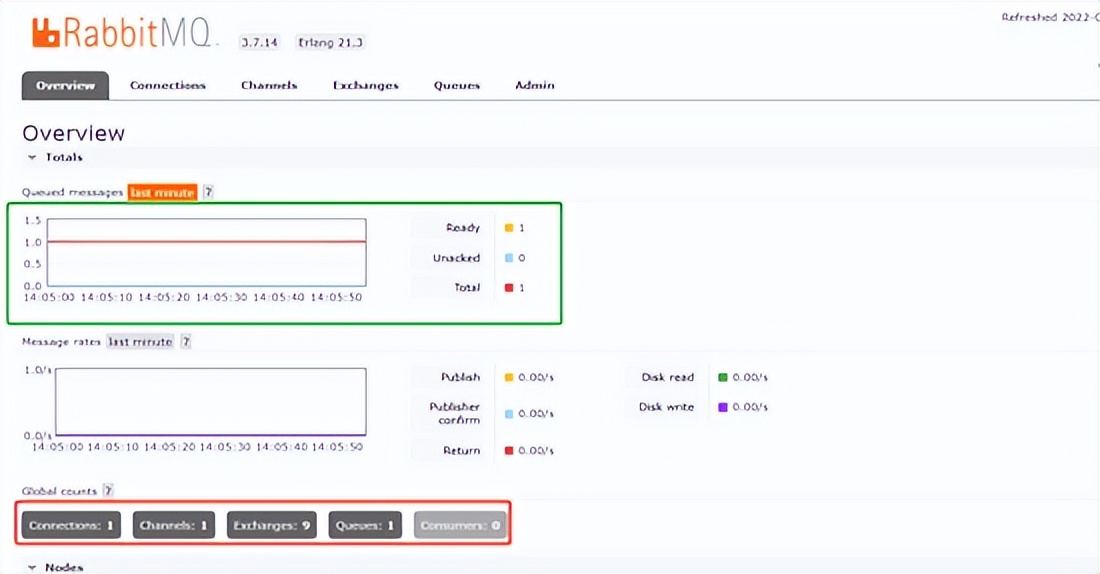Click the Disk write label
The image size is (1100, 574).
pyautogui.click(x=666, y=407)
